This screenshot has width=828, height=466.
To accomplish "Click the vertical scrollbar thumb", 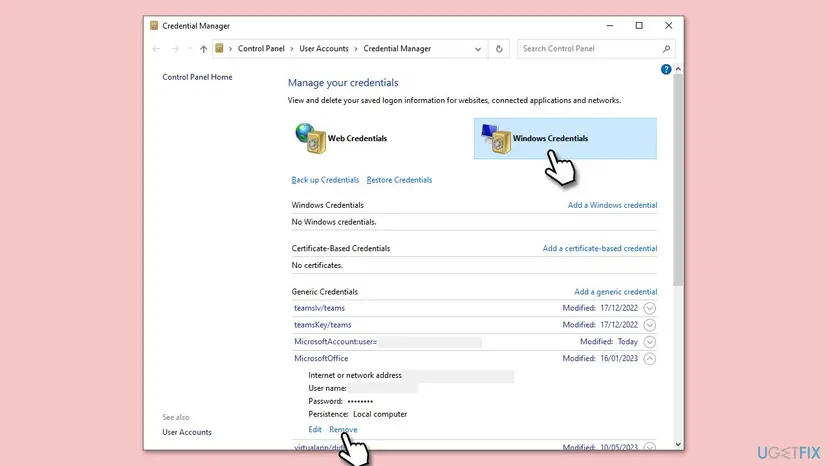I will [x=678, y=180].
